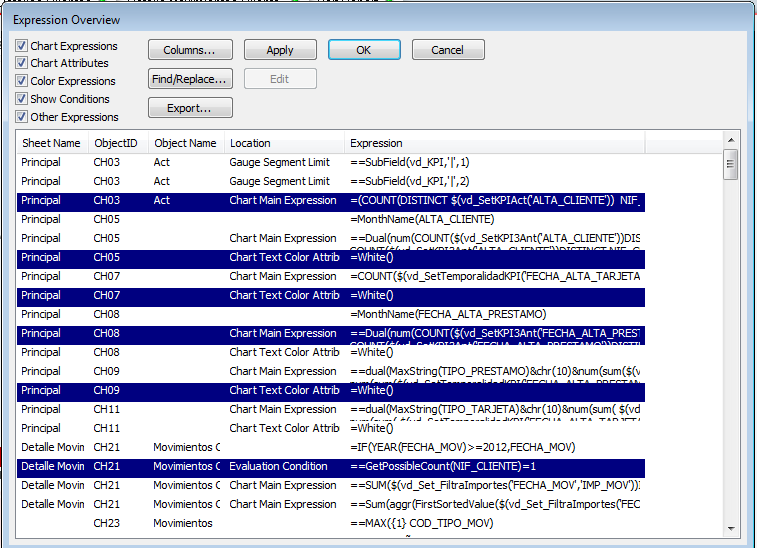Disable the Color Expressions checkbox

coord(22,81)
